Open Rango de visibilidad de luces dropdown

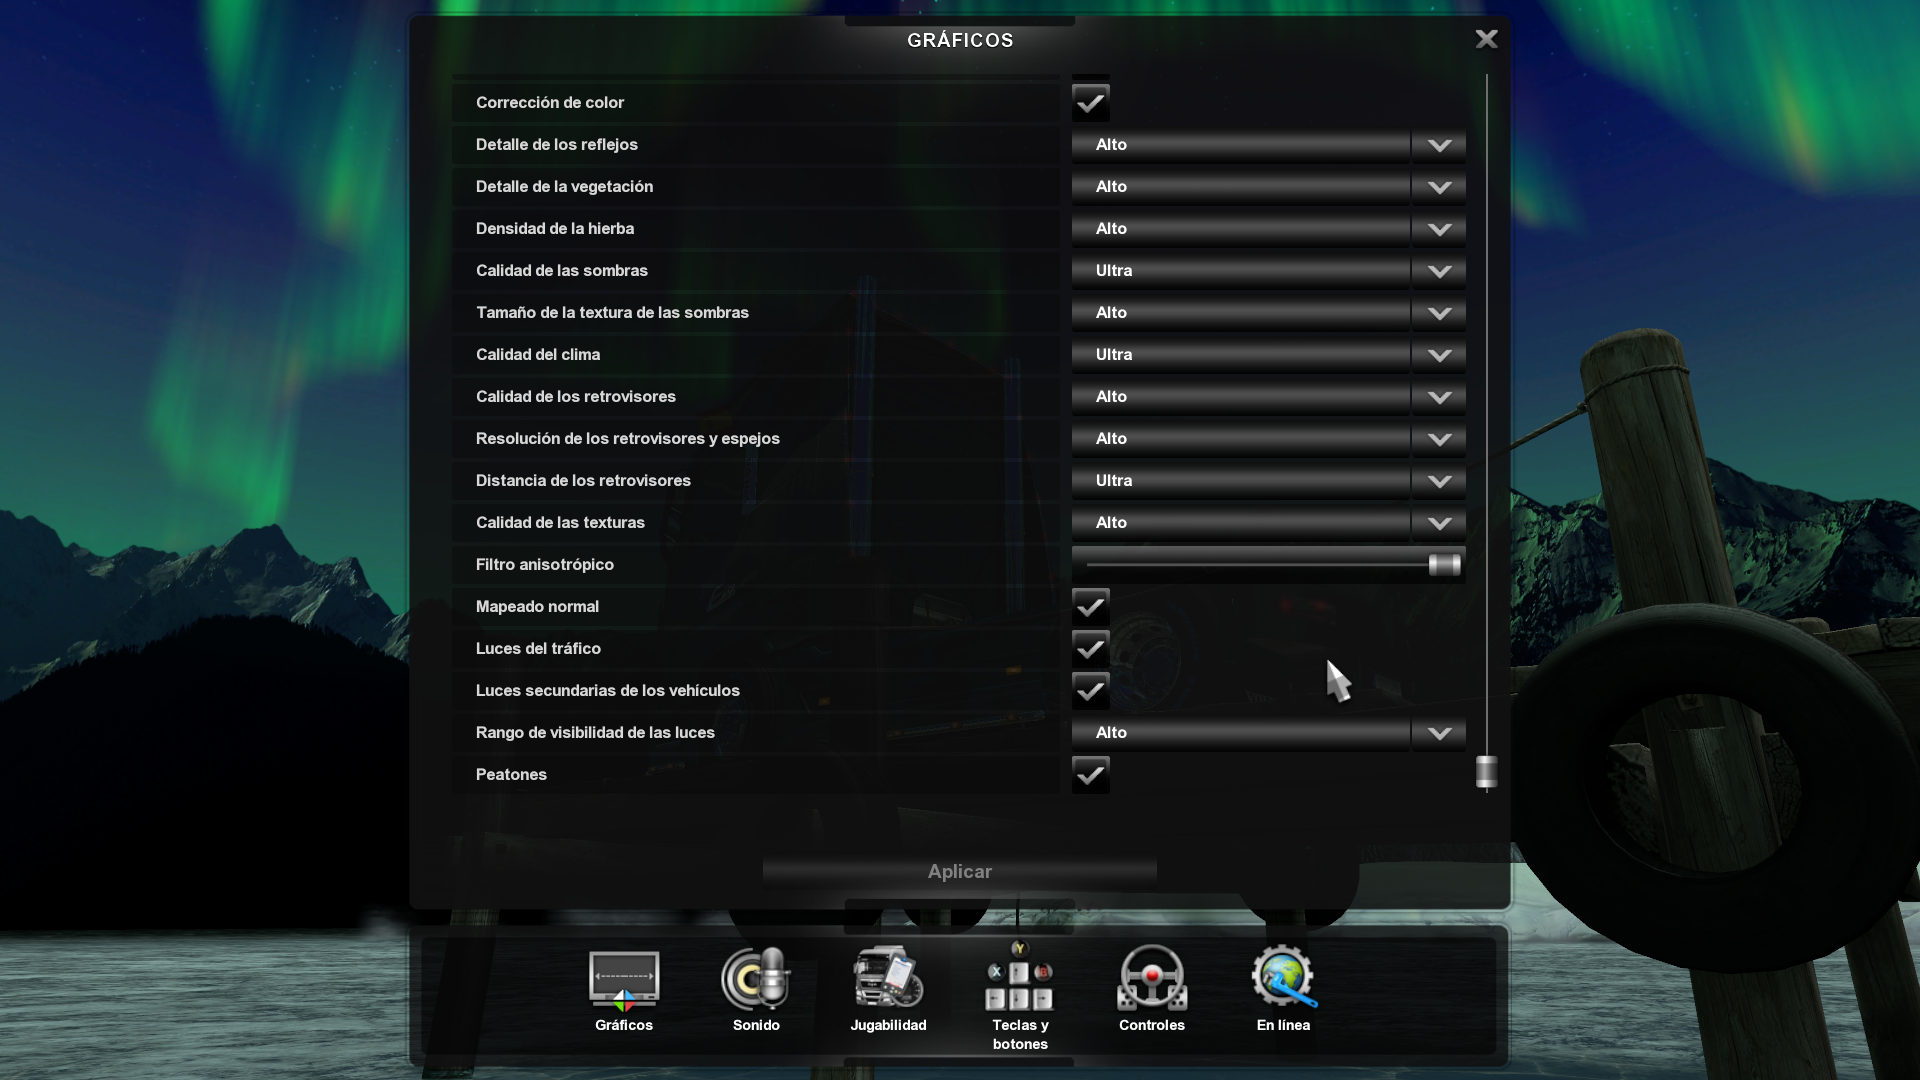click(x=1438, y=733)
